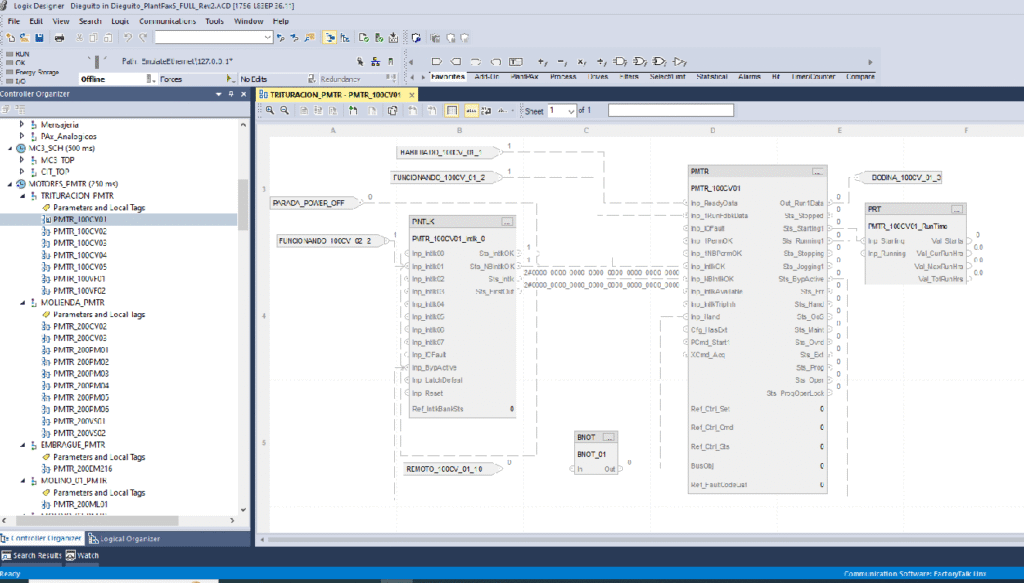The width and height of the screenshot is (1024, 583).
Task: Open the Communications menu
Action: click(167, 20)
